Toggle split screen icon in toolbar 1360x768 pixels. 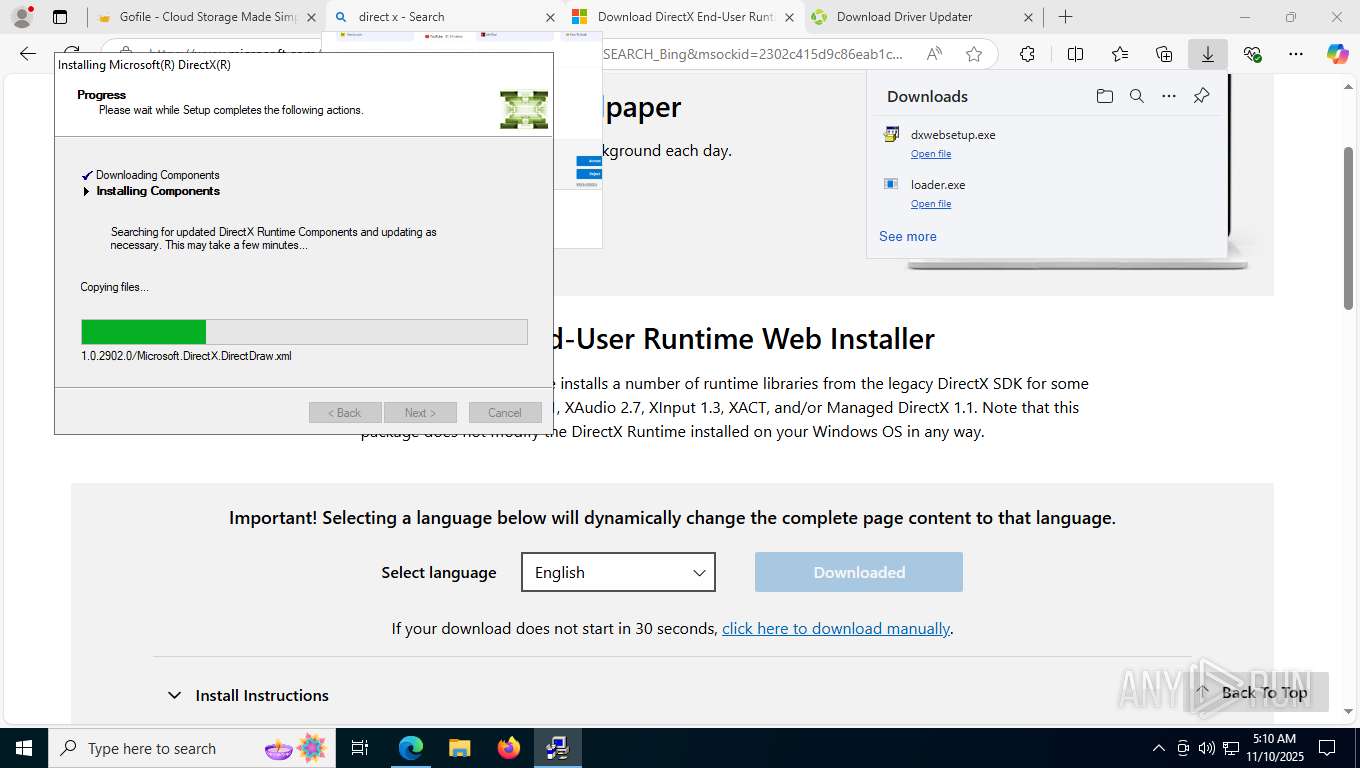[x=1076, y=54]
